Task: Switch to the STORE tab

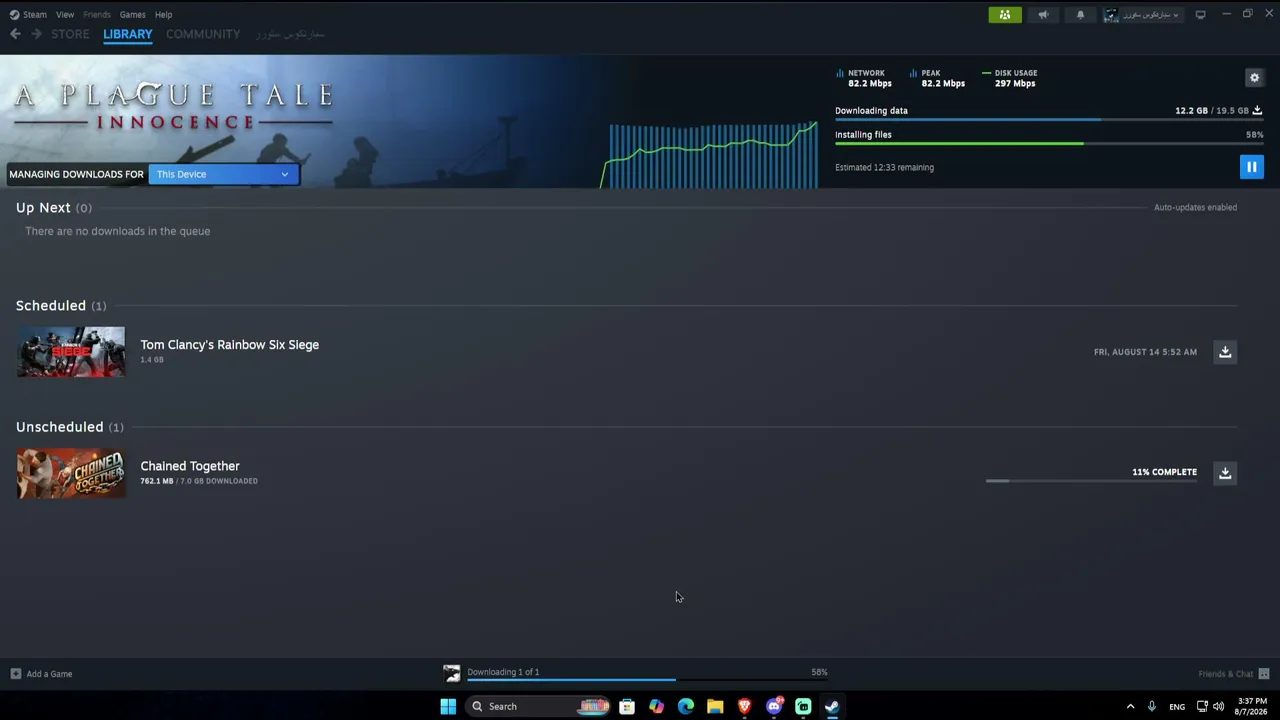Action: click(70, 34)
